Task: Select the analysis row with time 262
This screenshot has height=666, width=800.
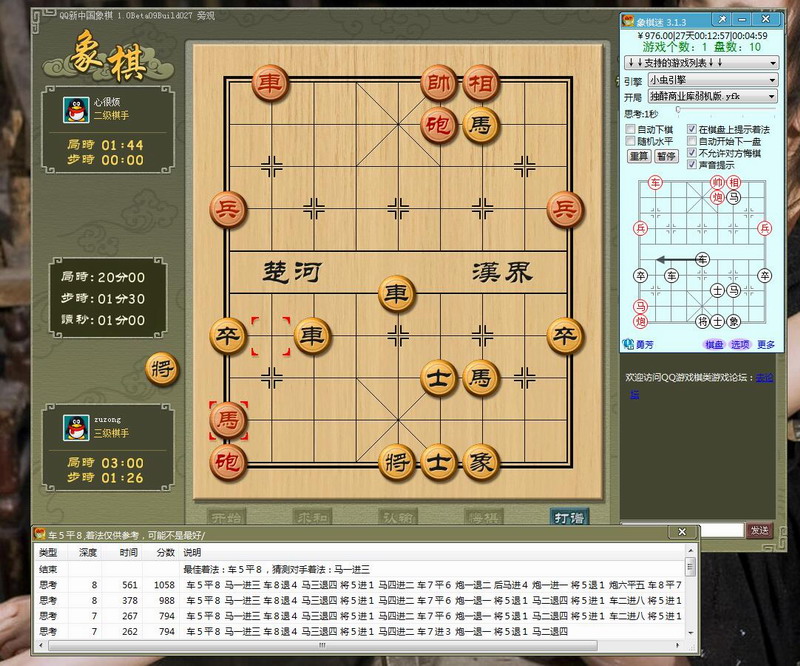Action: pos(360,631)
